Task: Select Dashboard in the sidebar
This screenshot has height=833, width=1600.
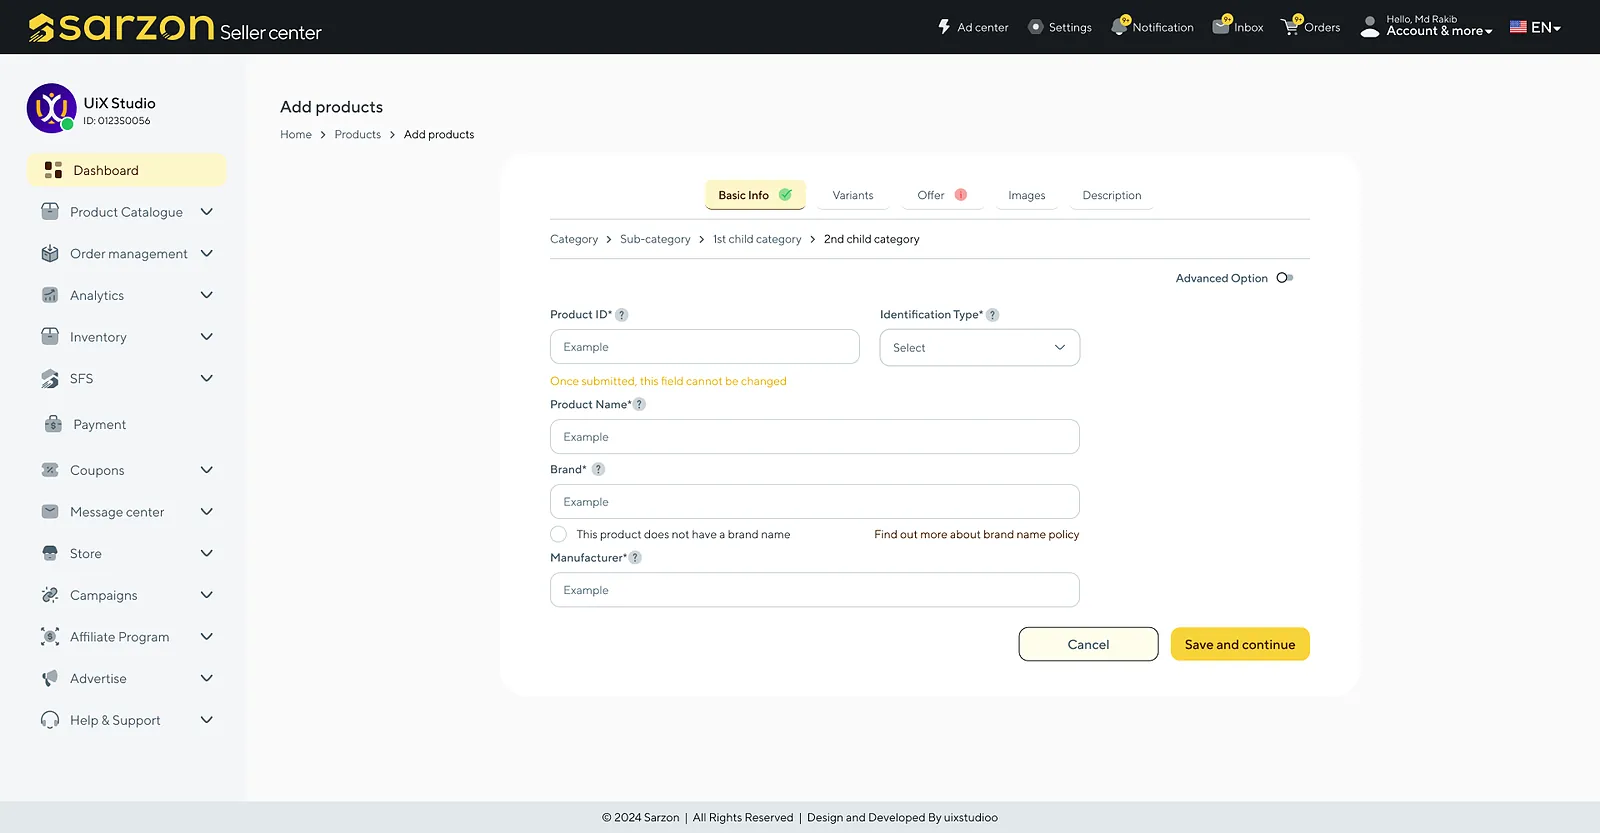Action: [x=127, y=170]
